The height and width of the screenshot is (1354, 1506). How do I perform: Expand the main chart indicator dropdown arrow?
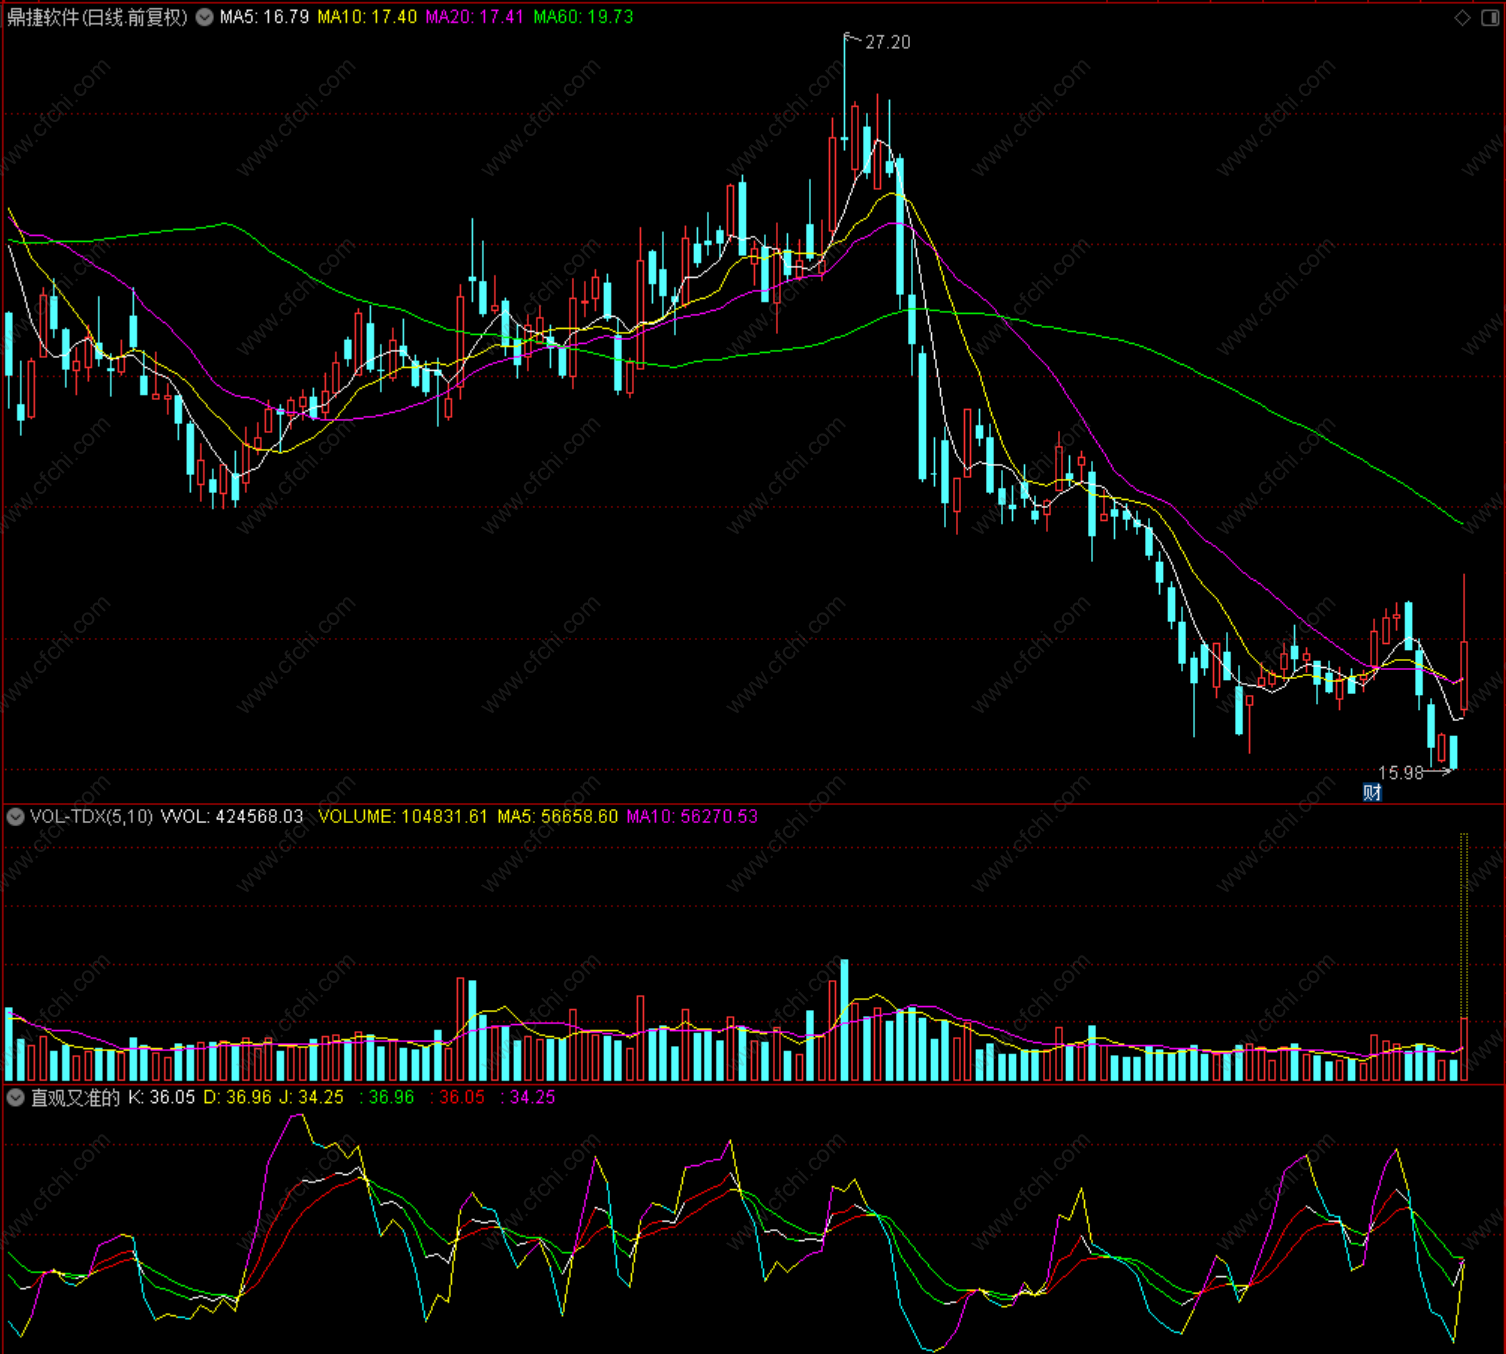(204, 17)
